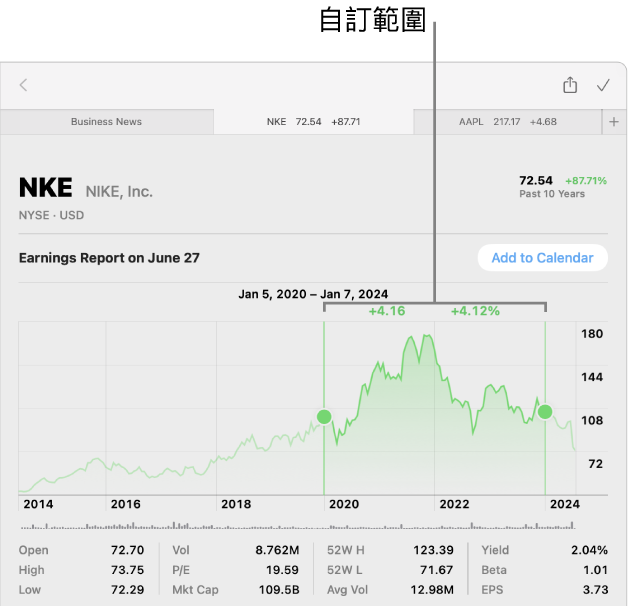Image resolution: width=630 pixels, height=606 pixels.
Task: Select the left range handle dot
Action: pos(324,417)
